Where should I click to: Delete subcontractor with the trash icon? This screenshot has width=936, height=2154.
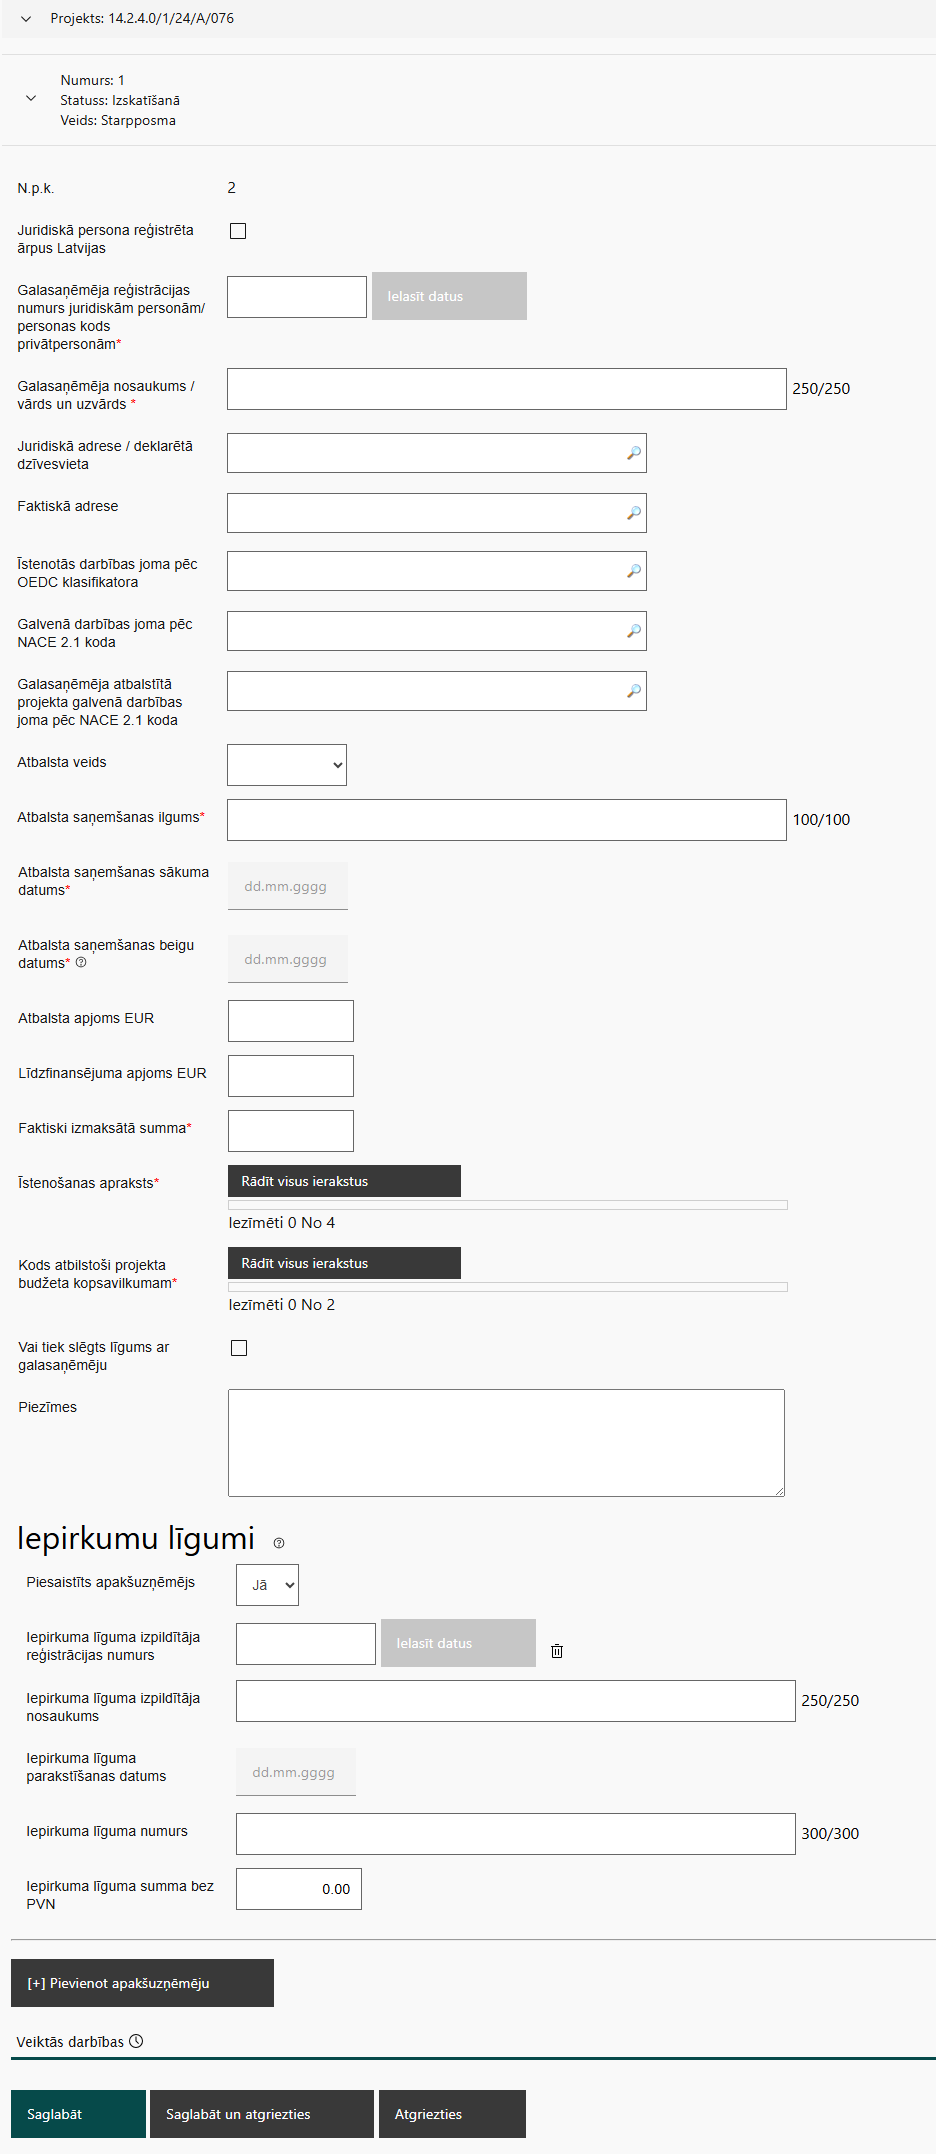pos(557,1651)
